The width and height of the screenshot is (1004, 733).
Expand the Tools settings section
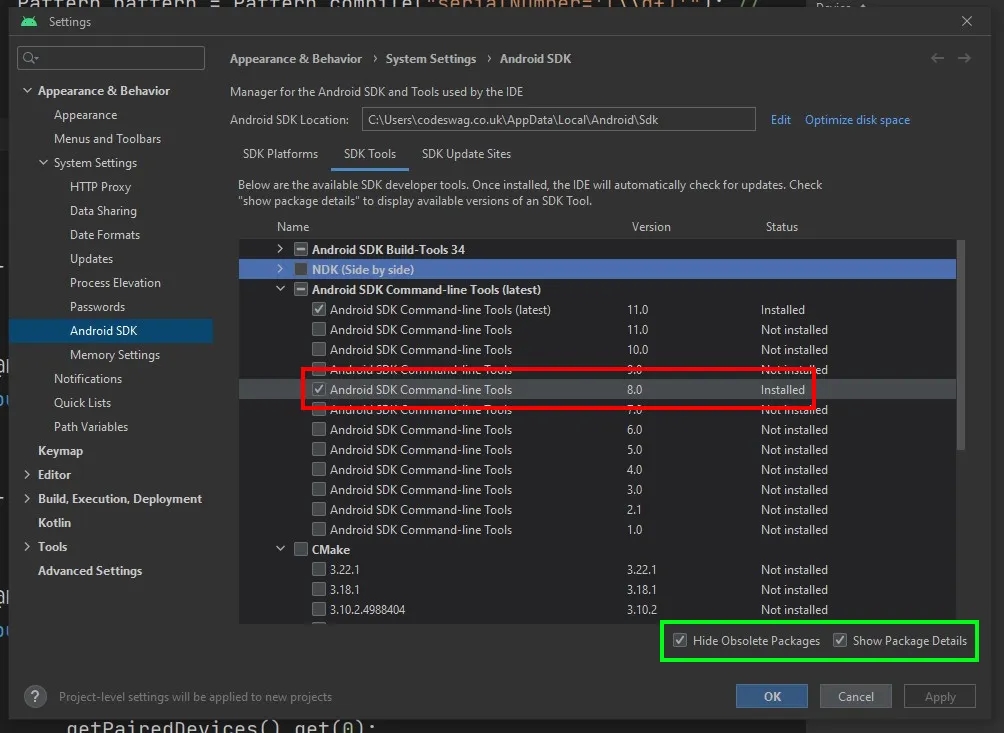(27, 546)
